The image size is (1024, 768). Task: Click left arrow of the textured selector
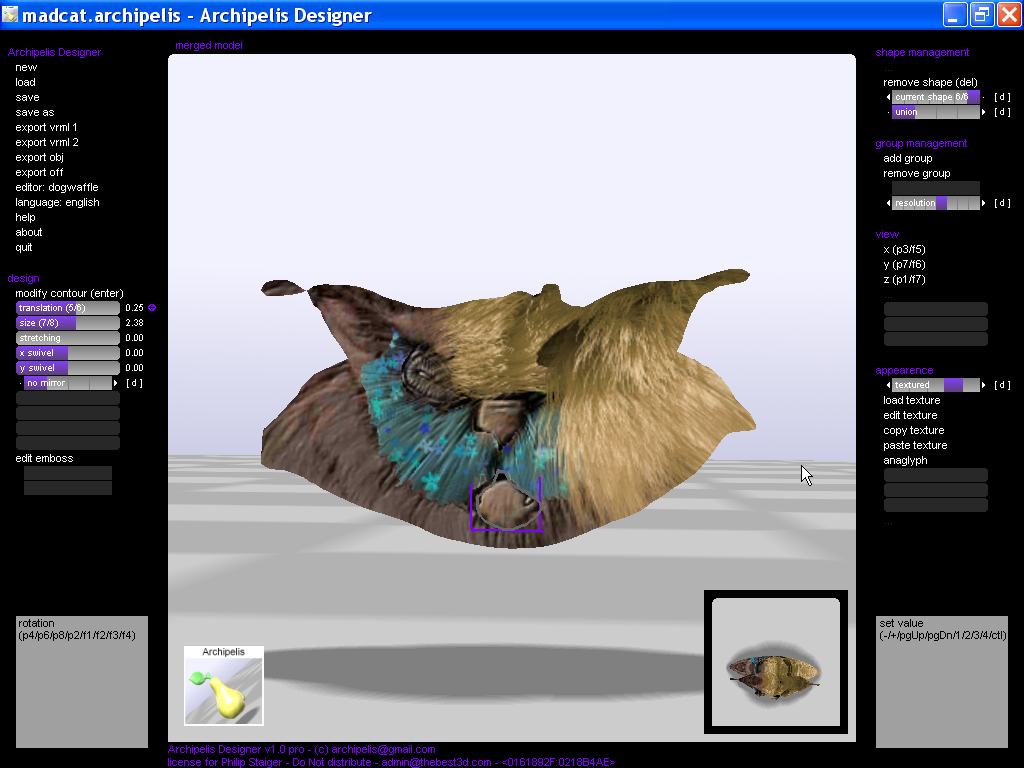(888, 385)
